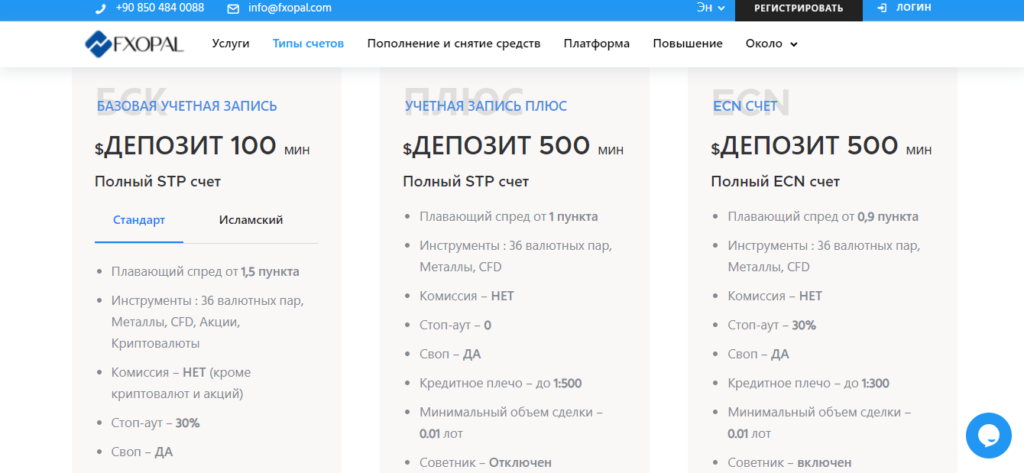Click the FXOPAL logo
This screenshot has height=473, width=1024.
click(x=135, y=44)
